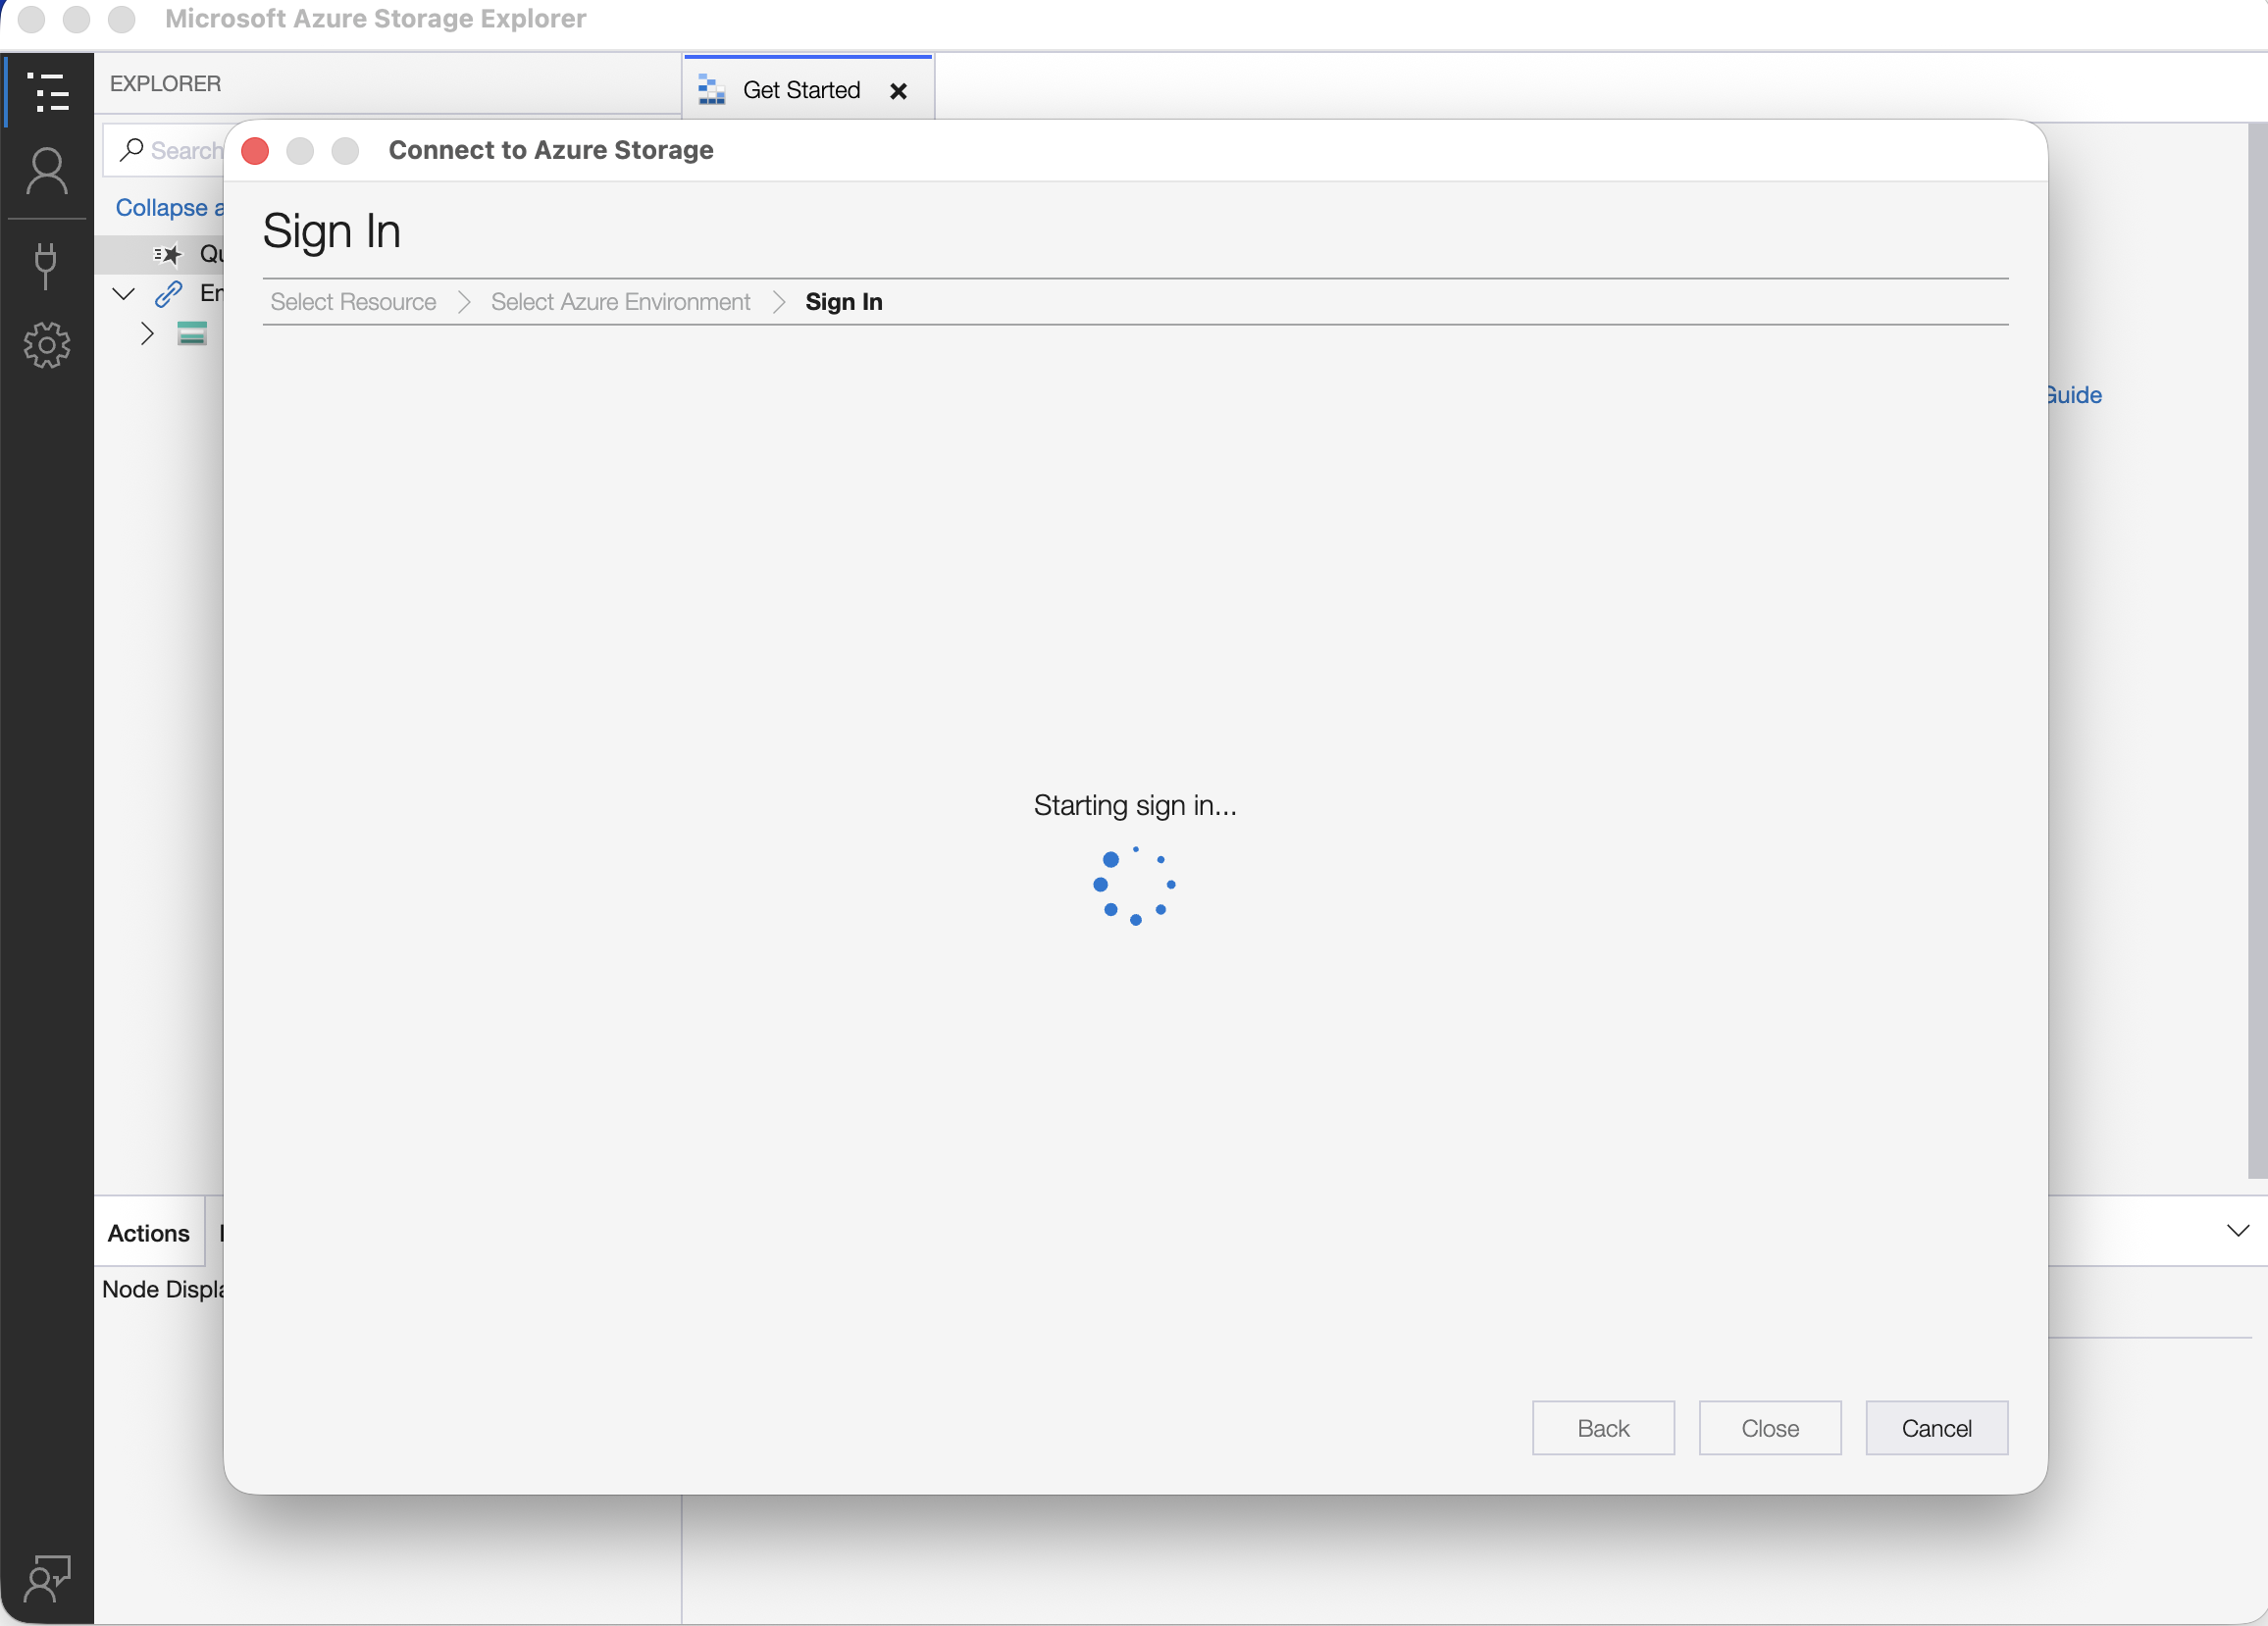Select the Actions tab in bottom panel
2268x1626 pixels.
click(x=149, y=1233)
